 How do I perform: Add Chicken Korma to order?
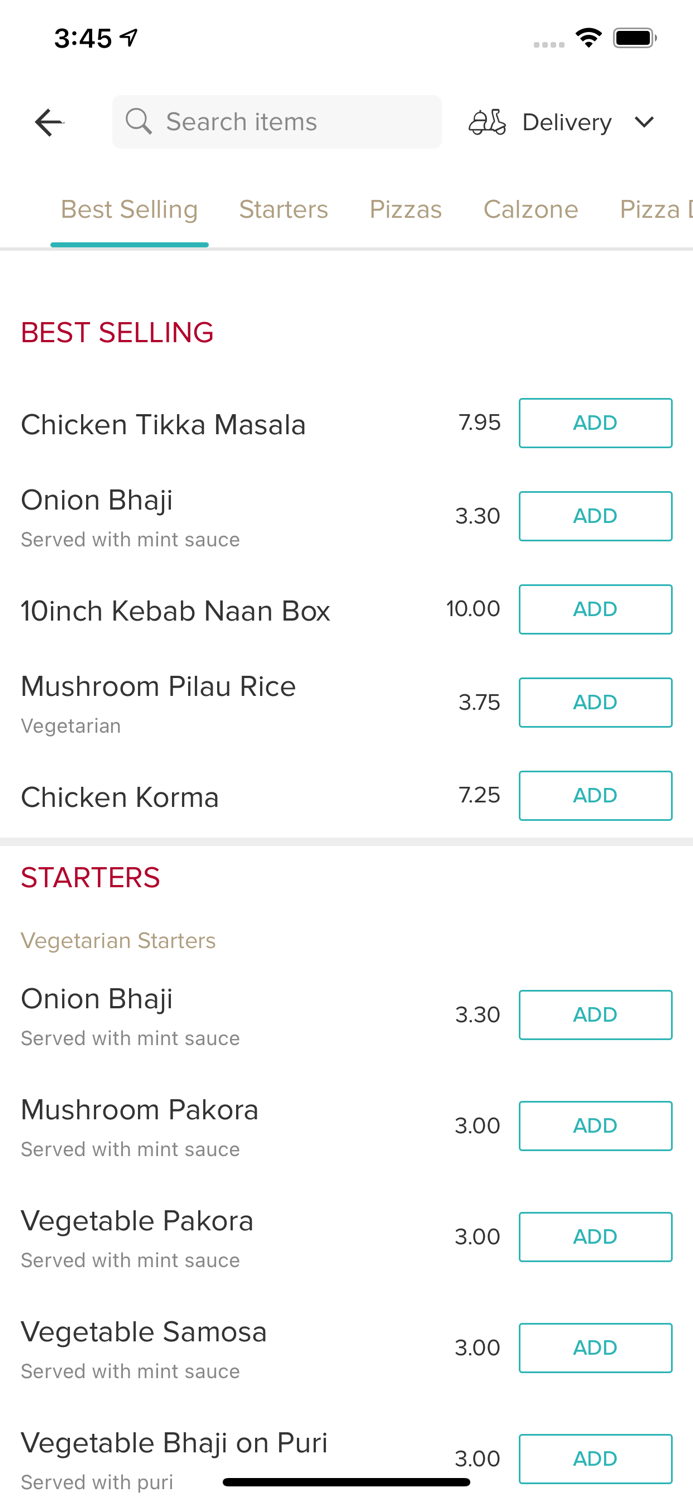(x=595, y=795)
